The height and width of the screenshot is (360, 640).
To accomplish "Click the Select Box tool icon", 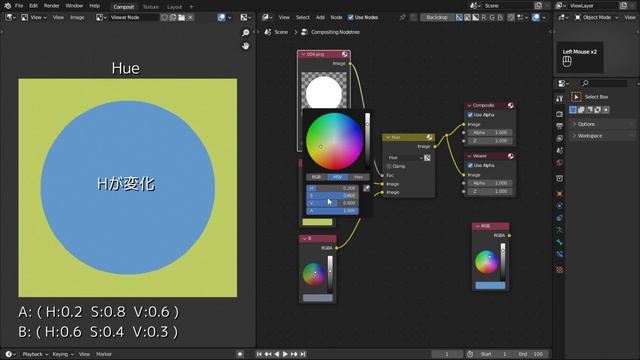I will (576, 97).
